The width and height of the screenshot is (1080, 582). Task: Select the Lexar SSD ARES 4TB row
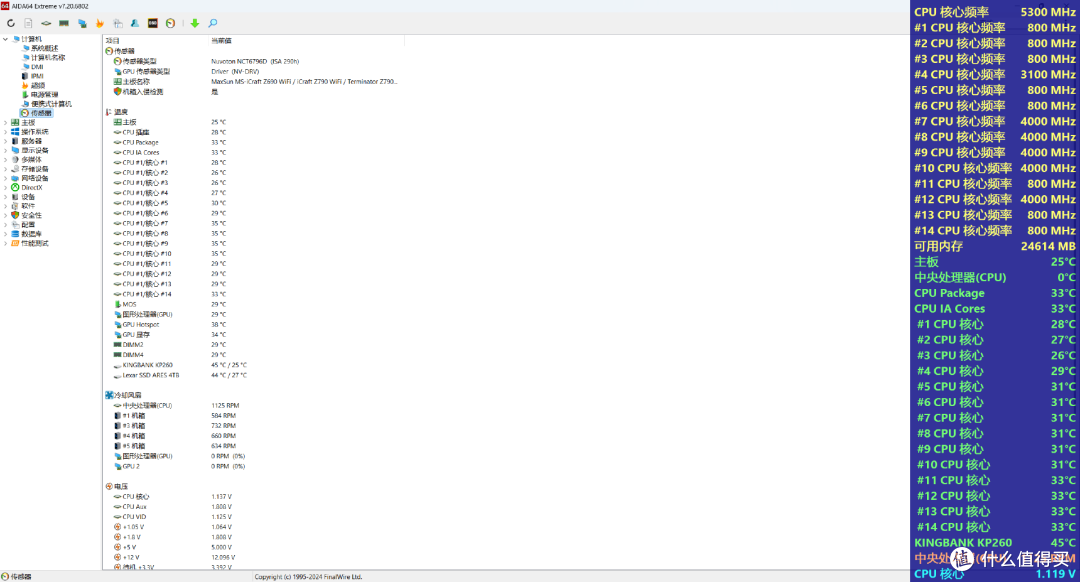[180, 375]
